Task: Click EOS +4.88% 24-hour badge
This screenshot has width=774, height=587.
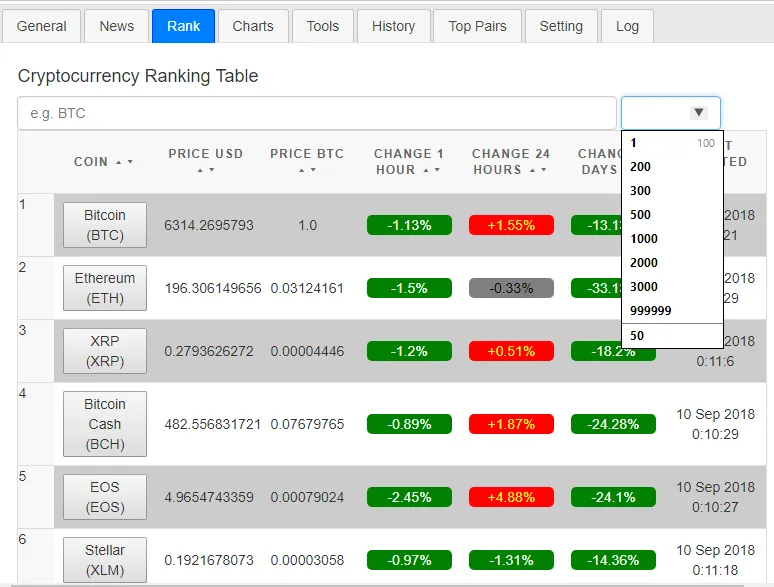Action: click(511, 497)
